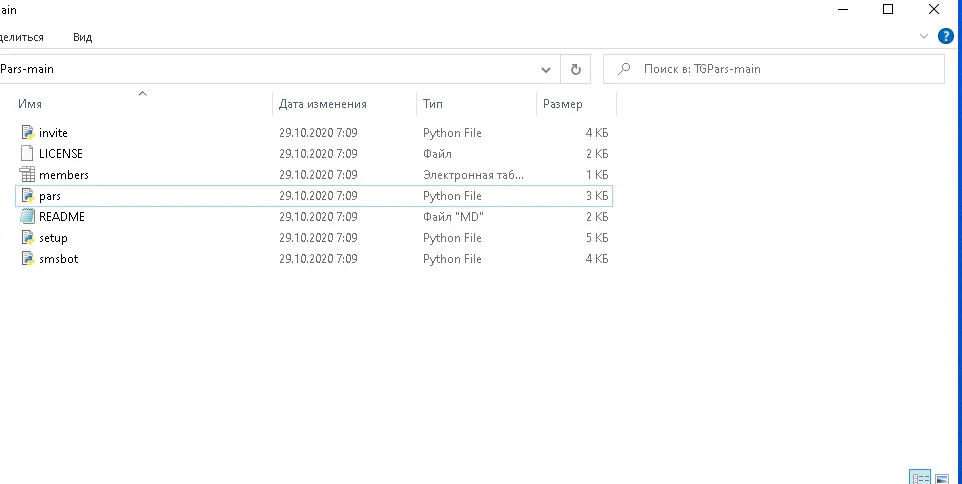This screenshot has width=962, height=484.
Task: Expand the ribbon with the chevron
Action: pos(924,36)
